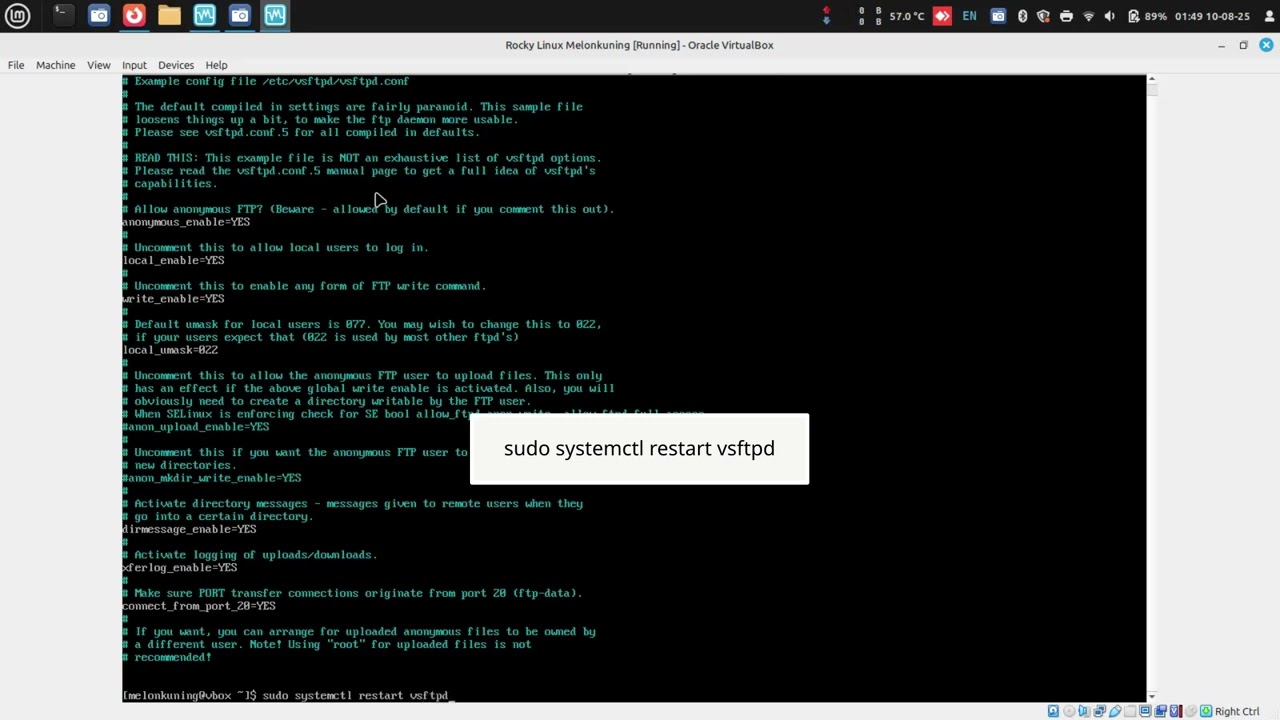Click the camera icon beside the terminal launcher
This screenshot has width=1280, height=720.
point(99,15)
